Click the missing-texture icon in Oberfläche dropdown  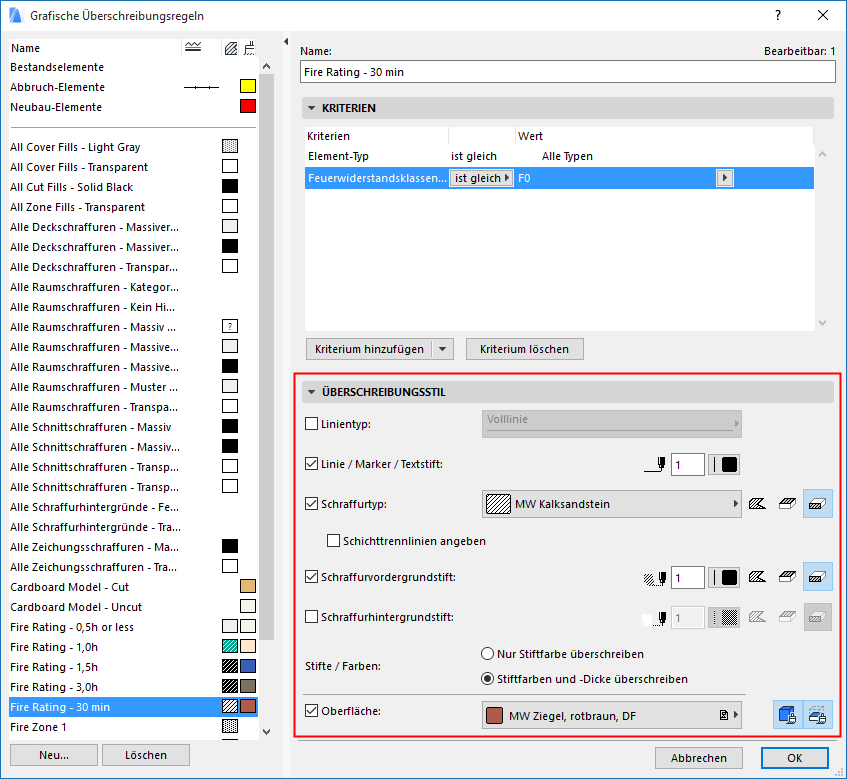tap(723, 715)
